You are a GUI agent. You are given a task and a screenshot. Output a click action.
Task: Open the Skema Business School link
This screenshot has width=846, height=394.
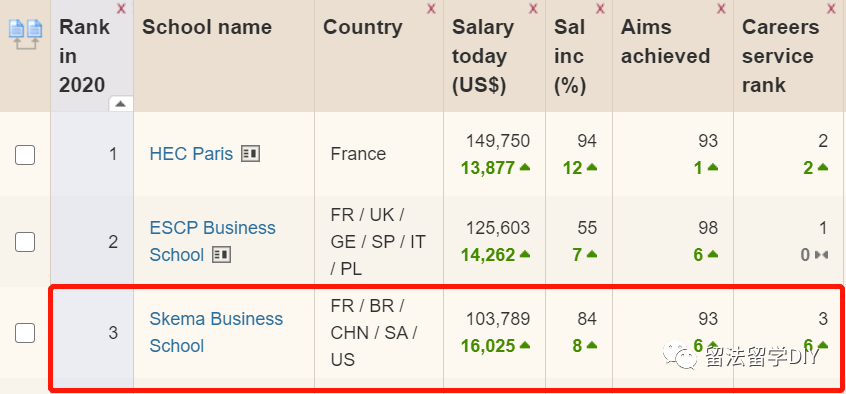click(216, 332)
